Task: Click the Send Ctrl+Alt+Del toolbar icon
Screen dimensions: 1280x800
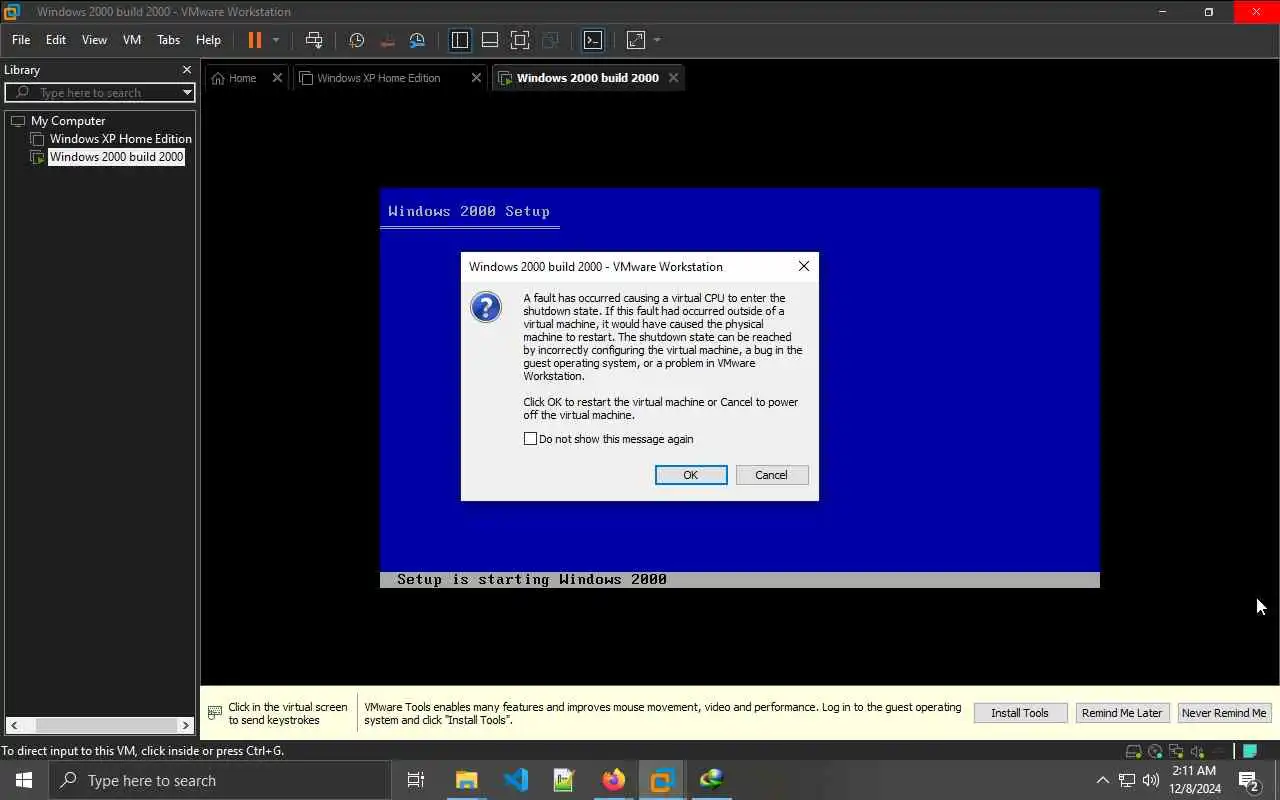Action: click(314, 40)
